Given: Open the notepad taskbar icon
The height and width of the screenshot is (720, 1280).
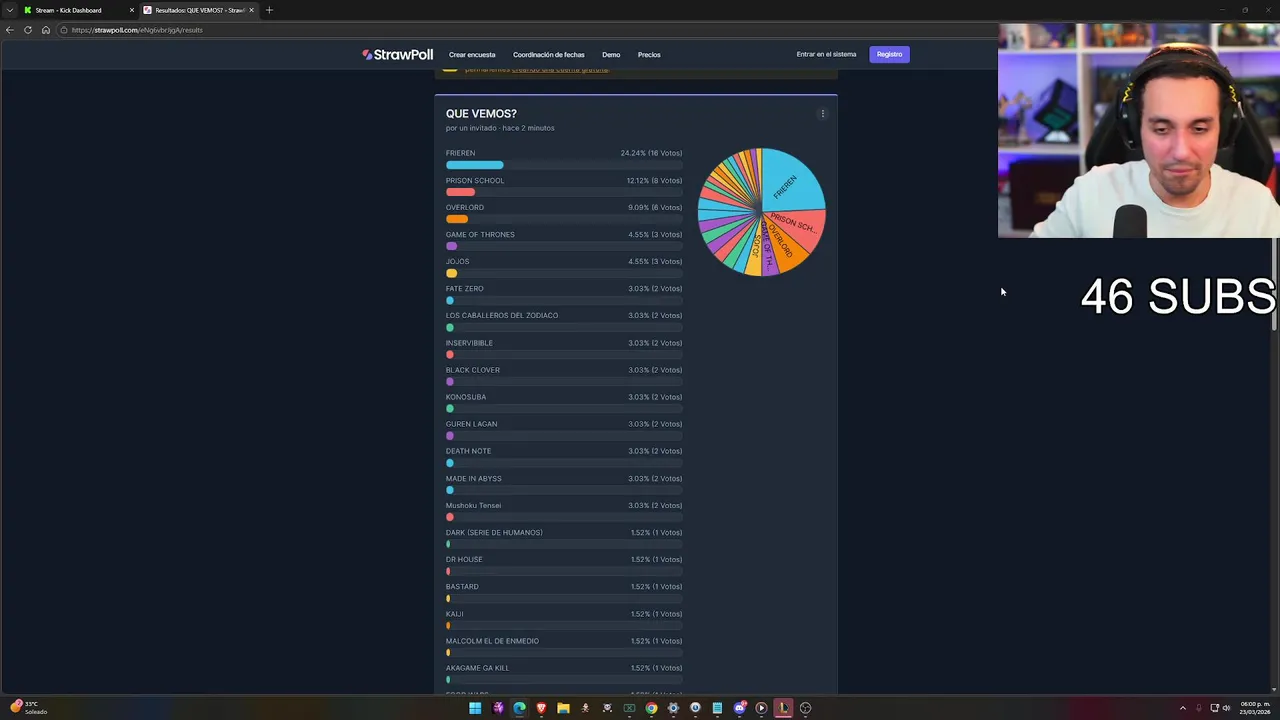Looking at the screenshot, I should [x=717, y=708].
